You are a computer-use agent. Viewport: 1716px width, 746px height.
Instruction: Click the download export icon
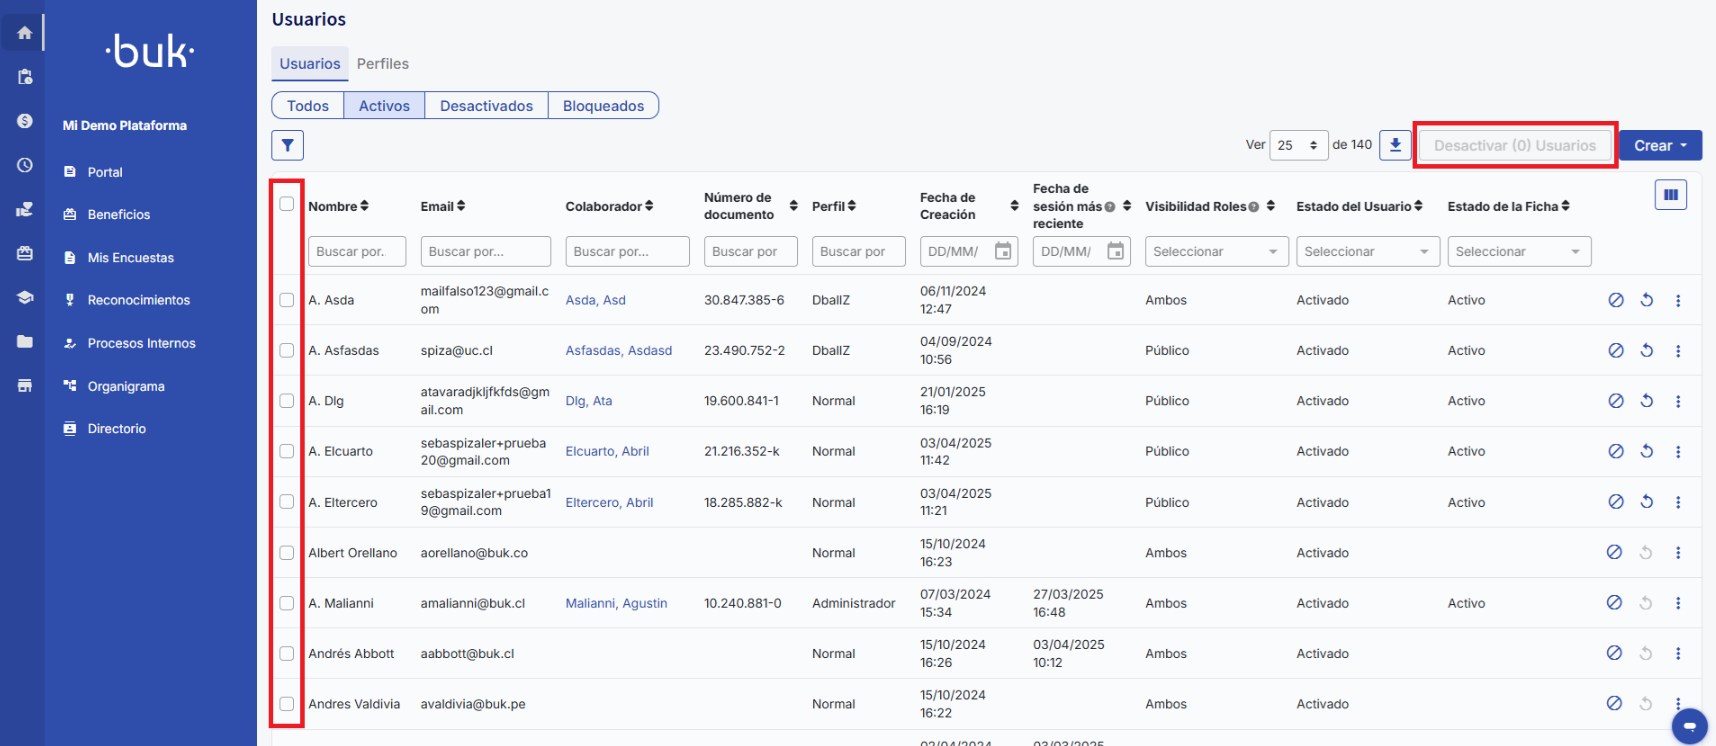pyautogui.click(x=1395, y=145)
